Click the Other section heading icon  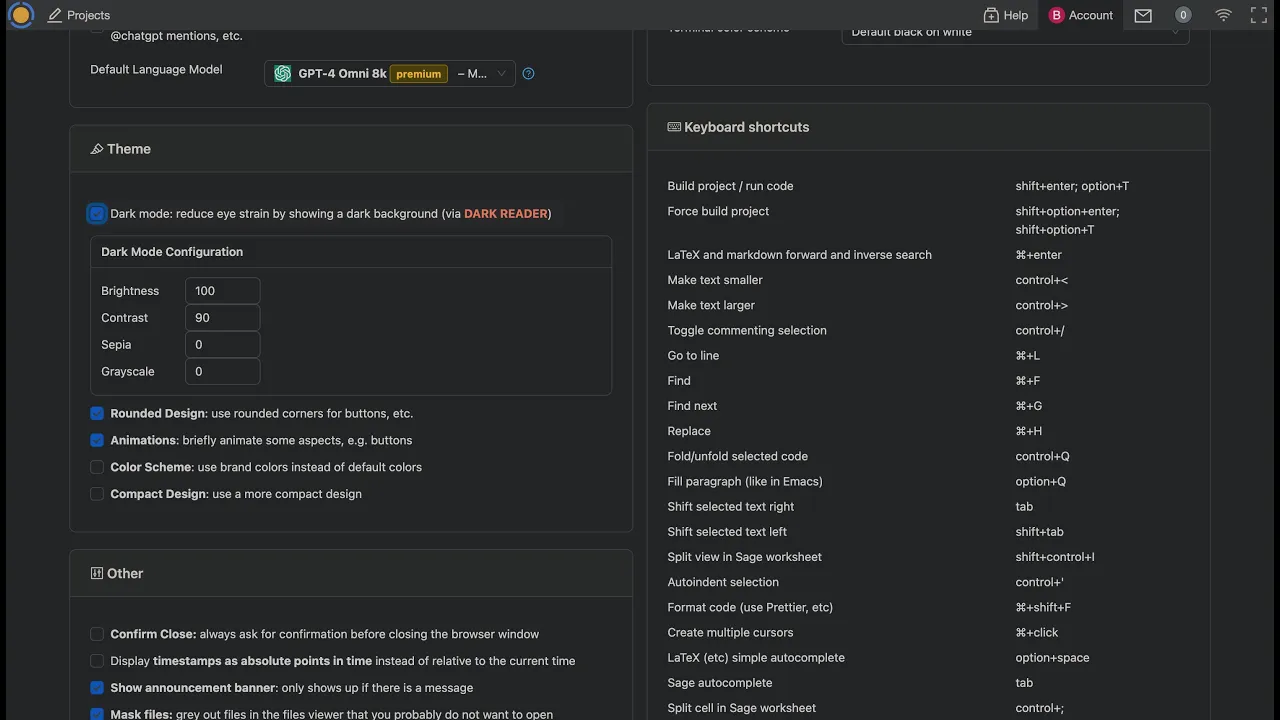tap(97, 573)
